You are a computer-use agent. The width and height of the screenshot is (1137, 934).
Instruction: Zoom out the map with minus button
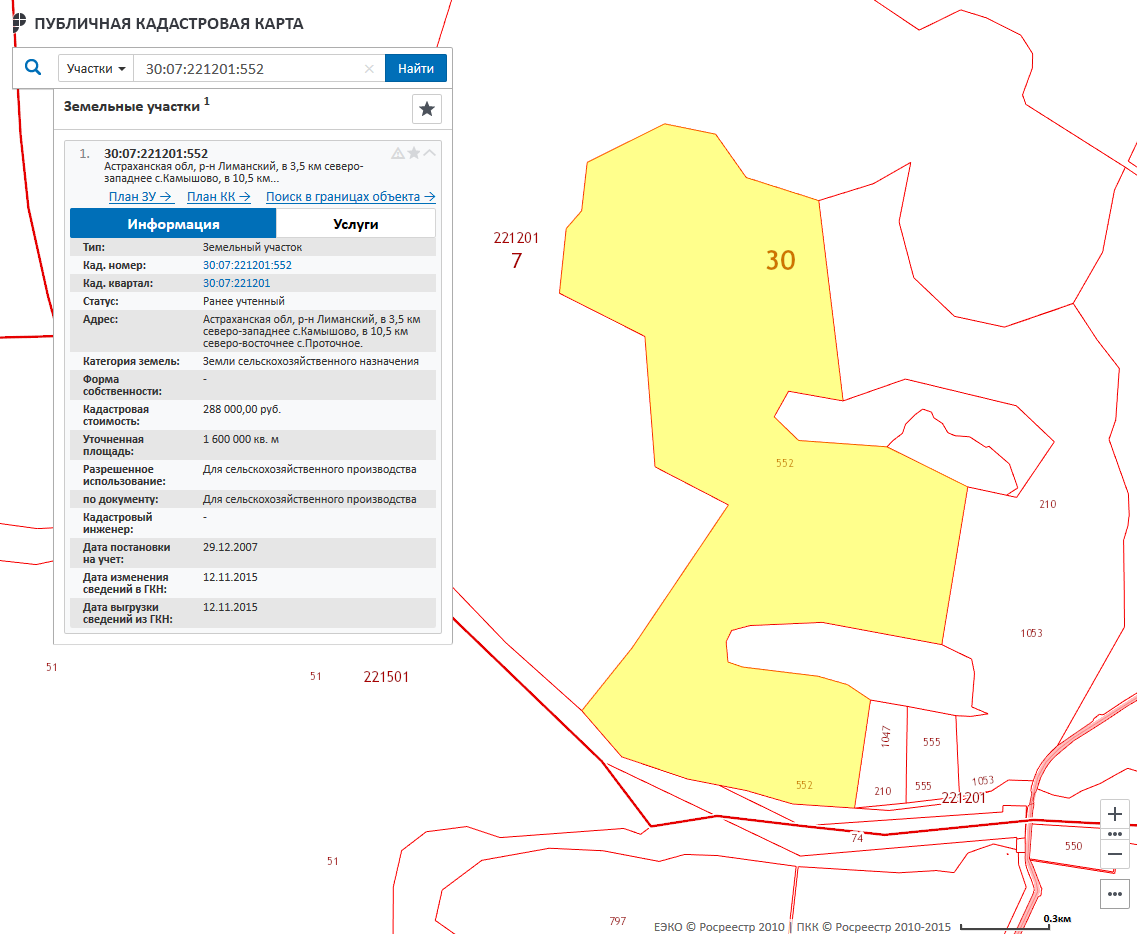(1115, 854)
